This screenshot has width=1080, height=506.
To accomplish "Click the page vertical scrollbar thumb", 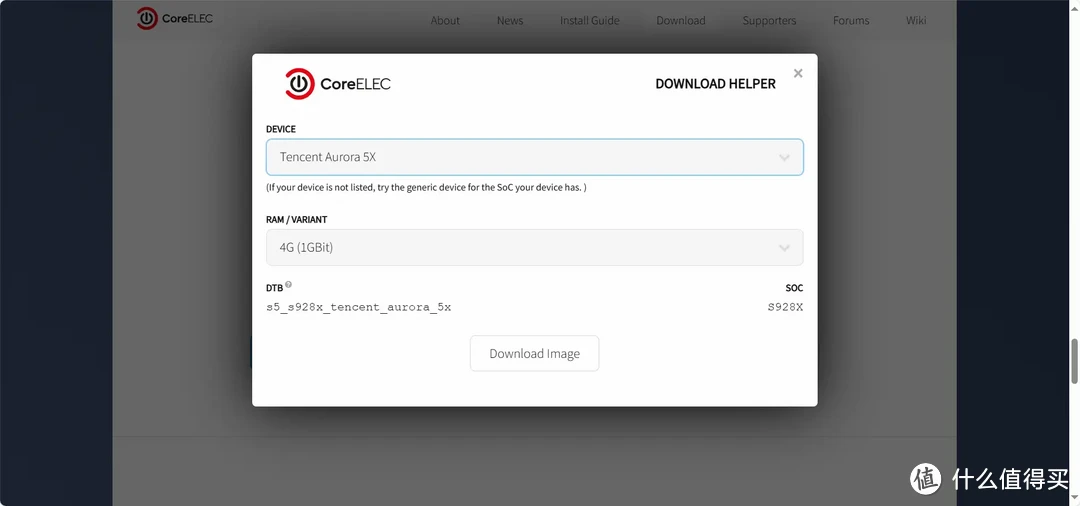I will click(x=1074, y=361).
